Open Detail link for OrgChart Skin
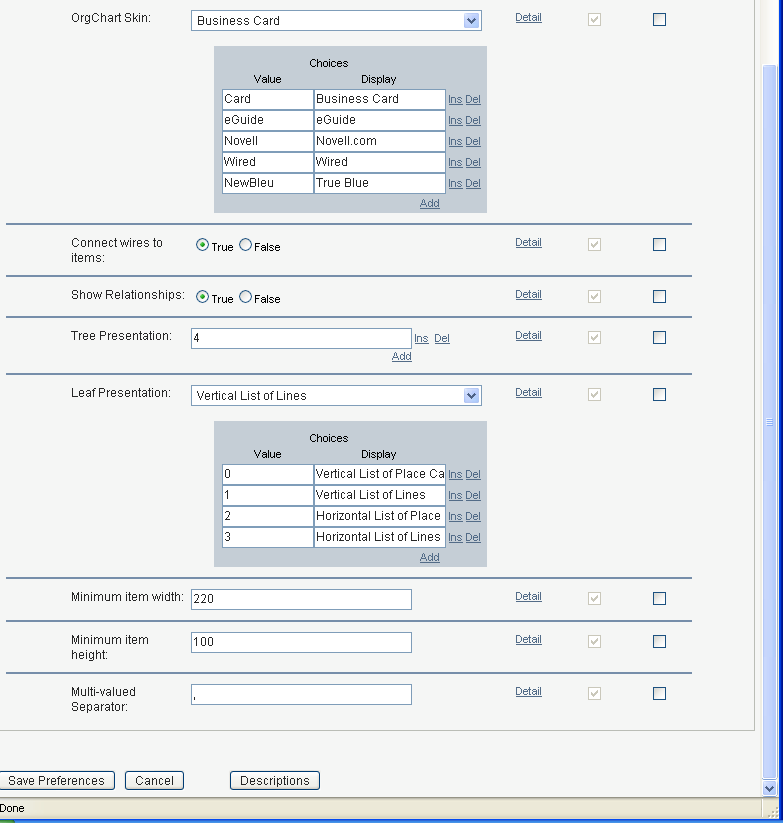Viewport: 783px width, 823px height. (528, 17)
